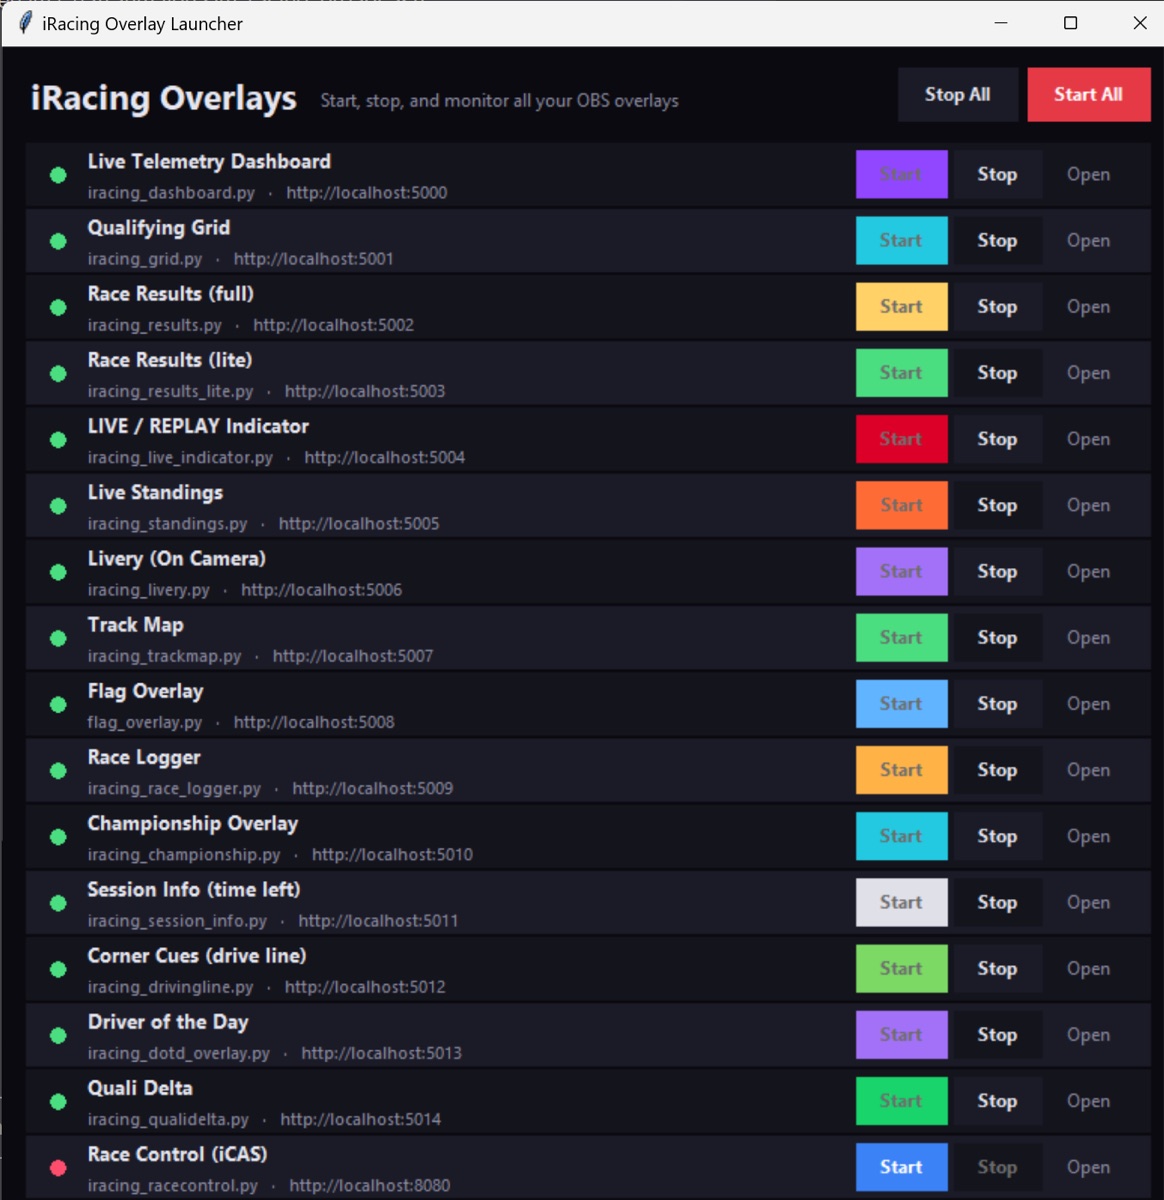1164x1200 pixels.
Task: Start the Quali Delta overlay
Action: coord(901,1101)
